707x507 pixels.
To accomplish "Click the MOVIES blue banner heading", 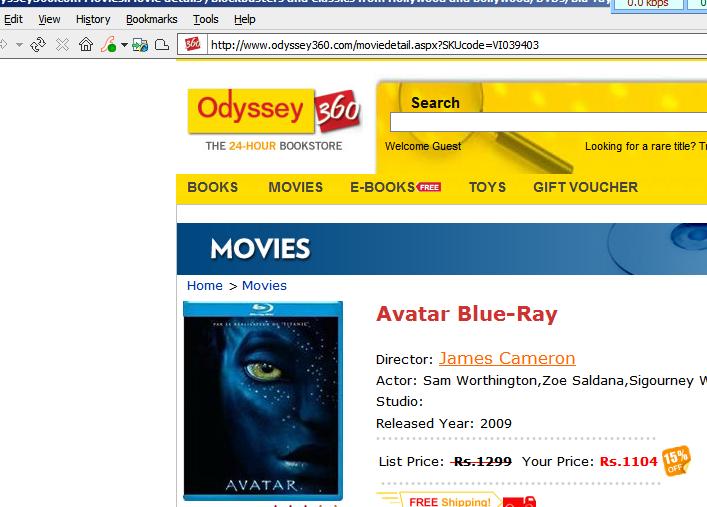I will pos(260,249).
